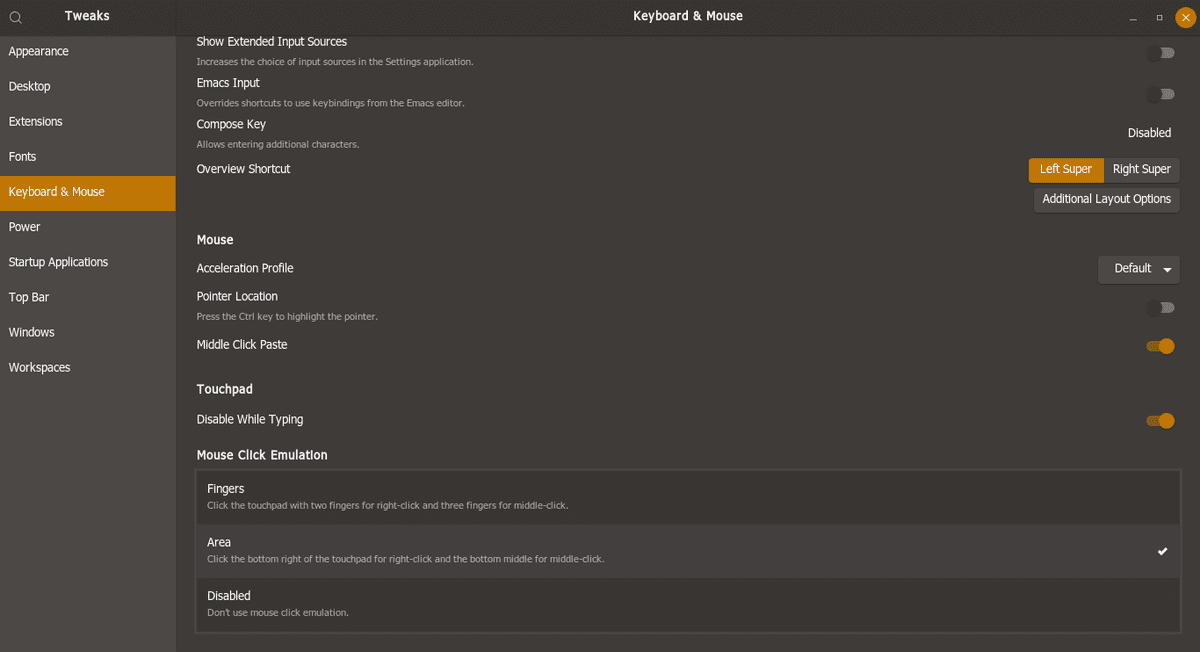Open Additional Layout Options
This screenshot has height=652, width=1200.
tap(1107, 199)
